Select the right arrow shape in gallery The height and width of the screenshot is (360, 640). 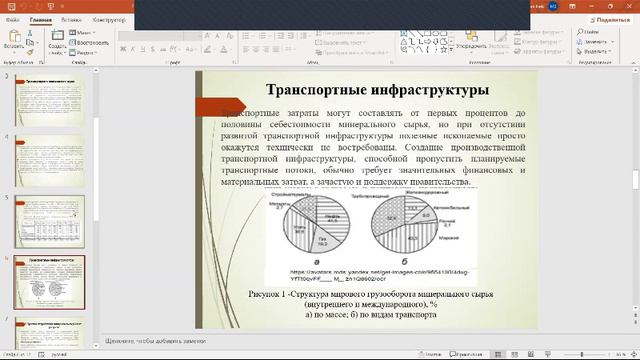click(427, 42)
